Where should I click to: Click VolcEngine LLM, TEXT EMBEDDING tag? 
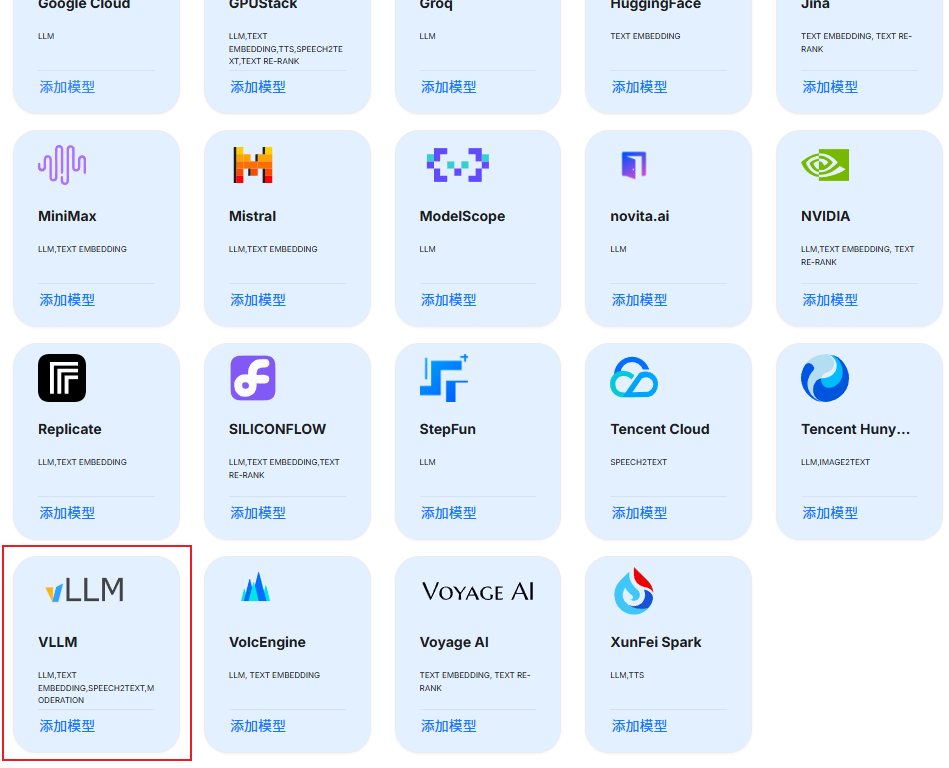274,675
